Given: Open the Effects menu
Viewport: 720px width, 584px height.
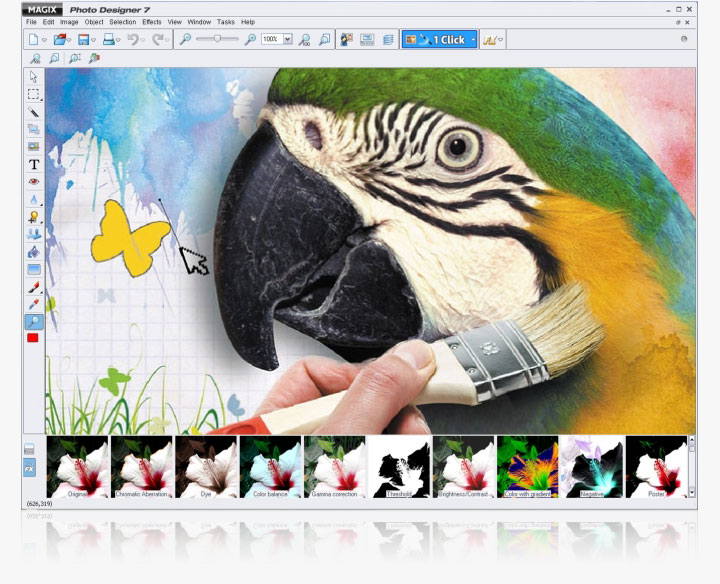Looking at the screenshot, I should pos(152,22).
